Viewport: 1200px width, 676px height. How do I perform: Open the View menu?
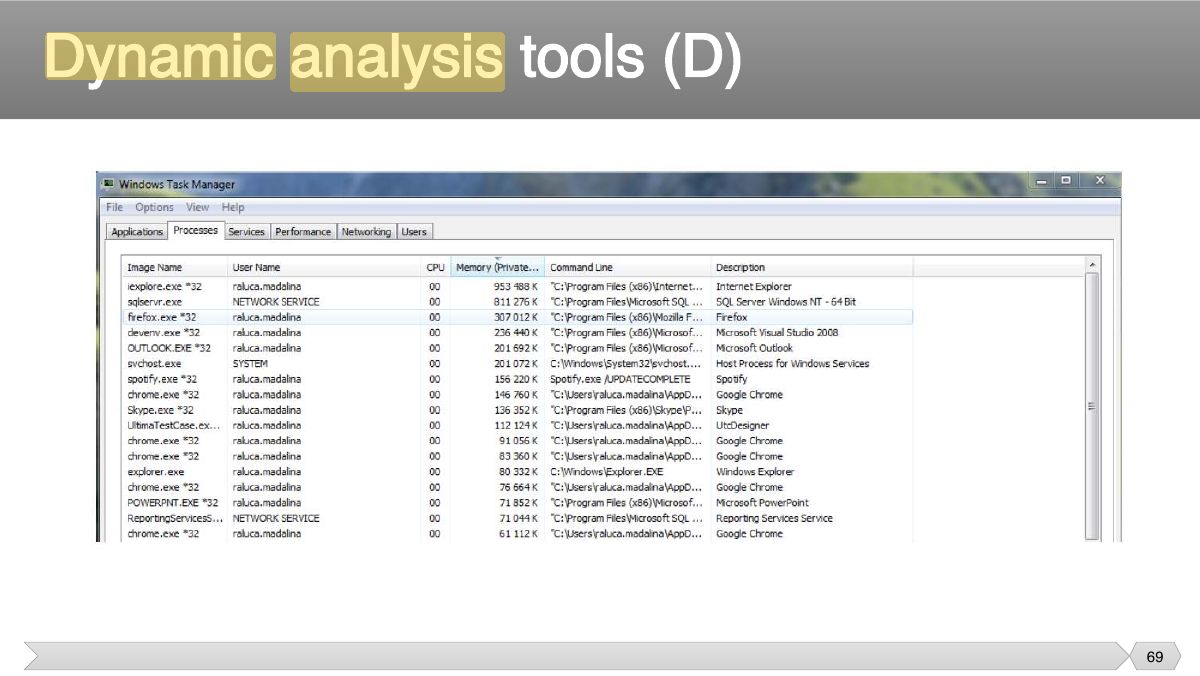tap(198, 207)
